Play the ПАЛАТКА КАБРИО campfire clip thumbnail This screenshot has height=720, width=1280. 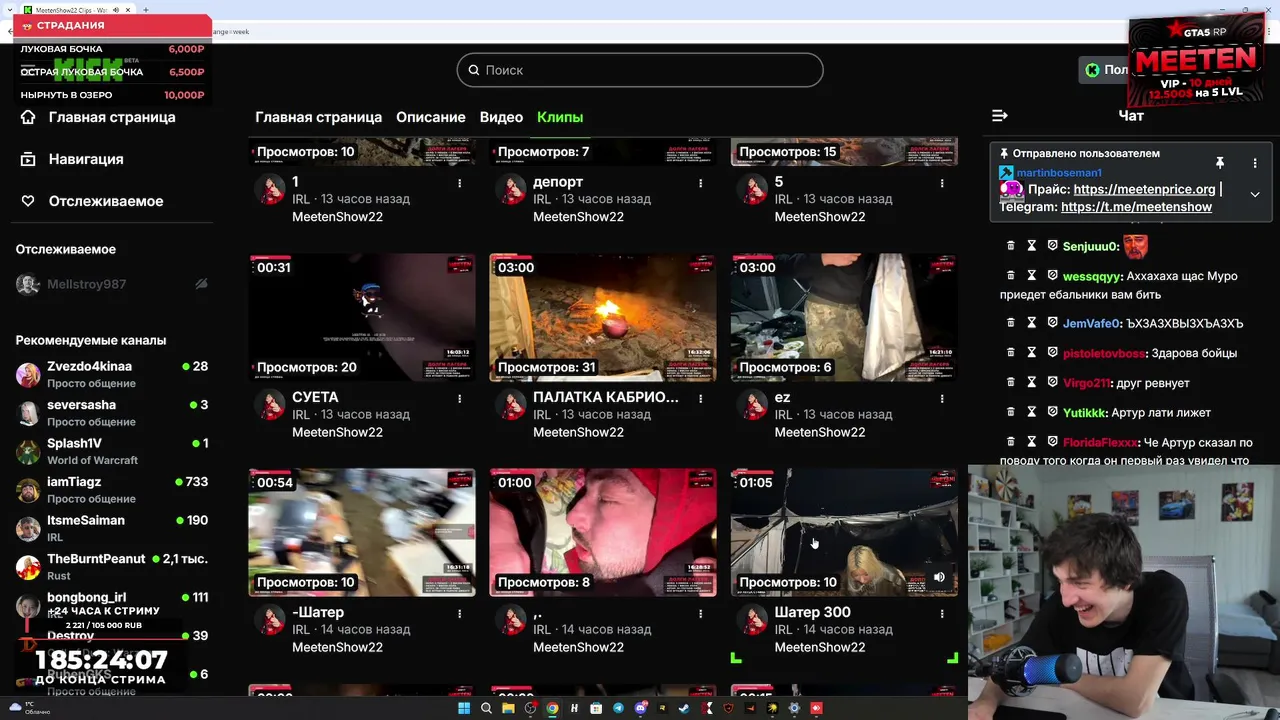603,317
